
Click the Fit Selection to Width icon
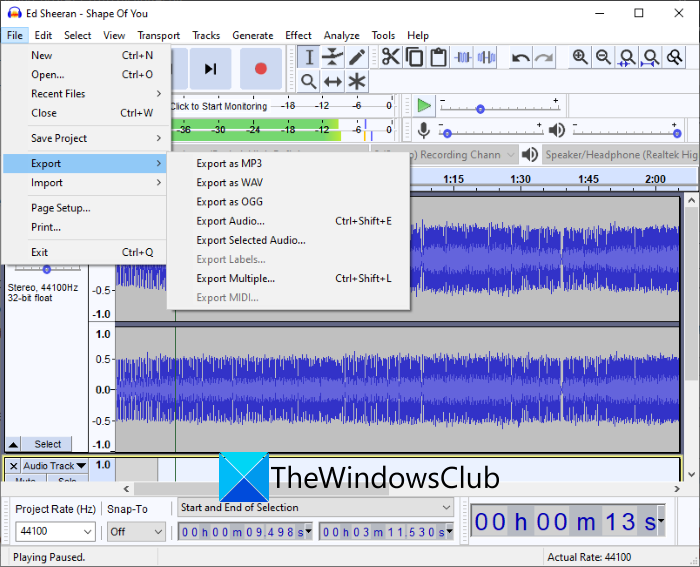627,57
